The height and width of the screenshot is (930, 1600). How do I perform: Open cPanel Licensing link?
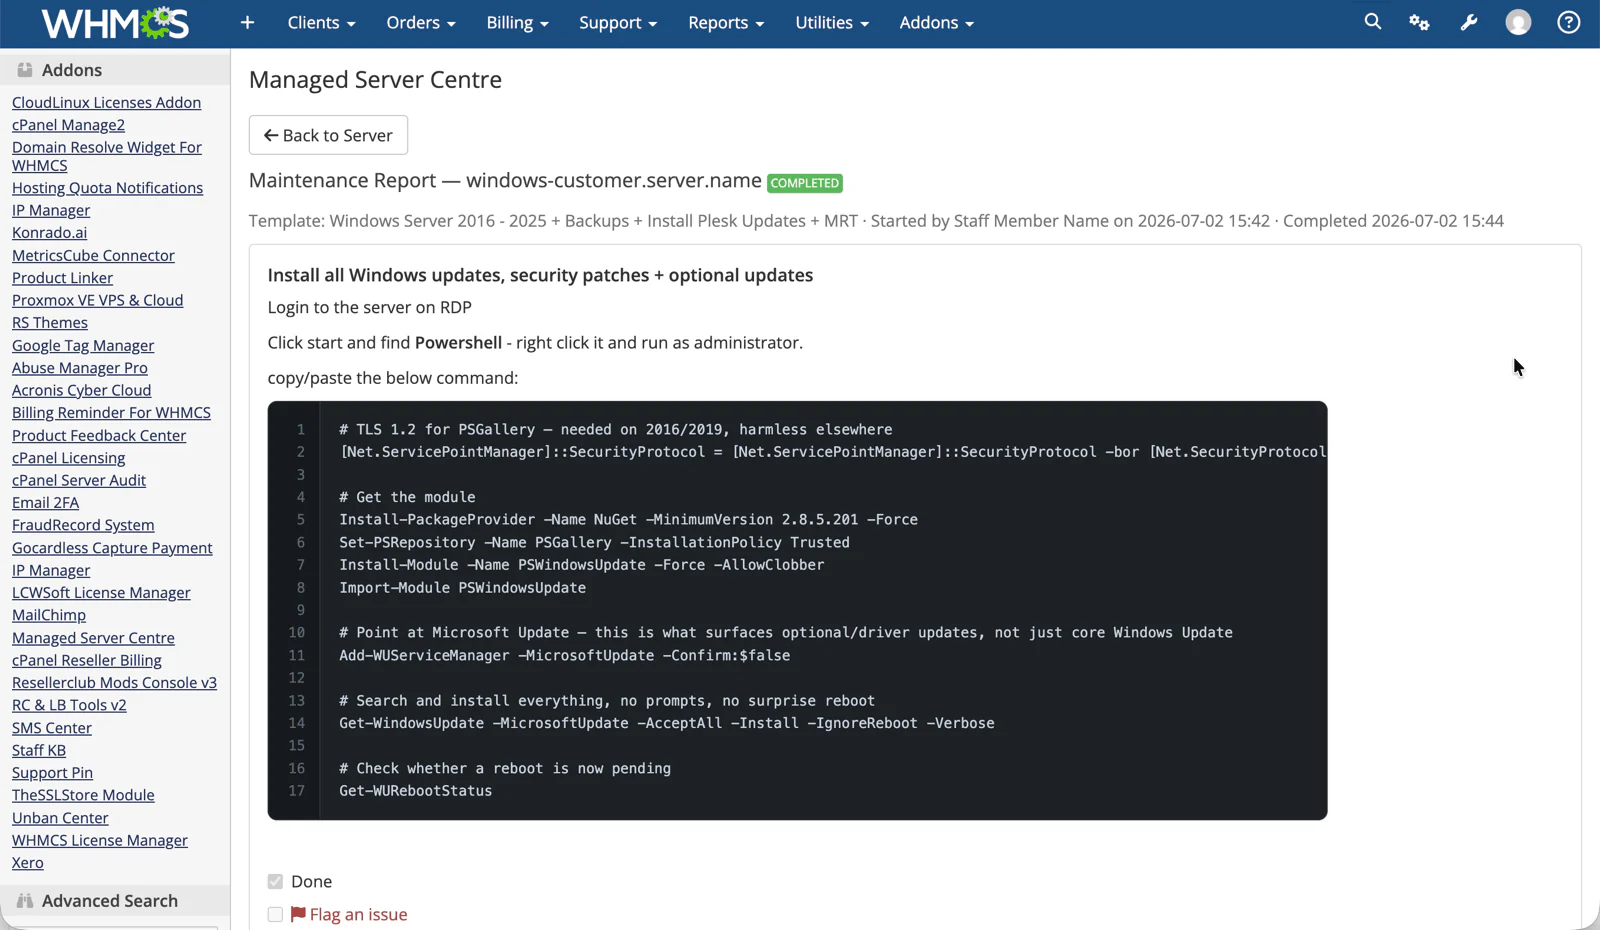click(x=68, y=458)
